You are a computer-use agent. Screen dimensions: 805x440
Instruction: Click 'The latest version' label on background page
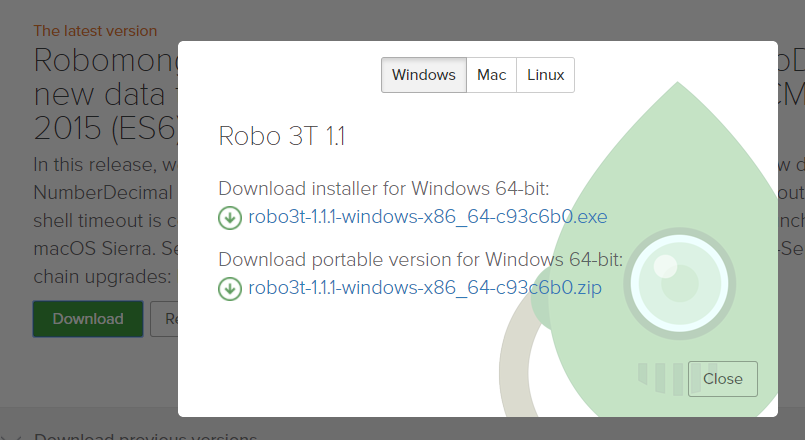pos(95,31)
